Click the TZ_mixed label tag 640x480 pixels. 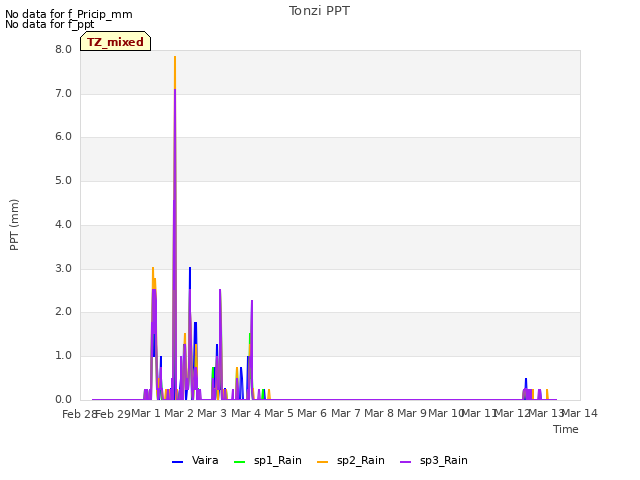click(116, 42)
